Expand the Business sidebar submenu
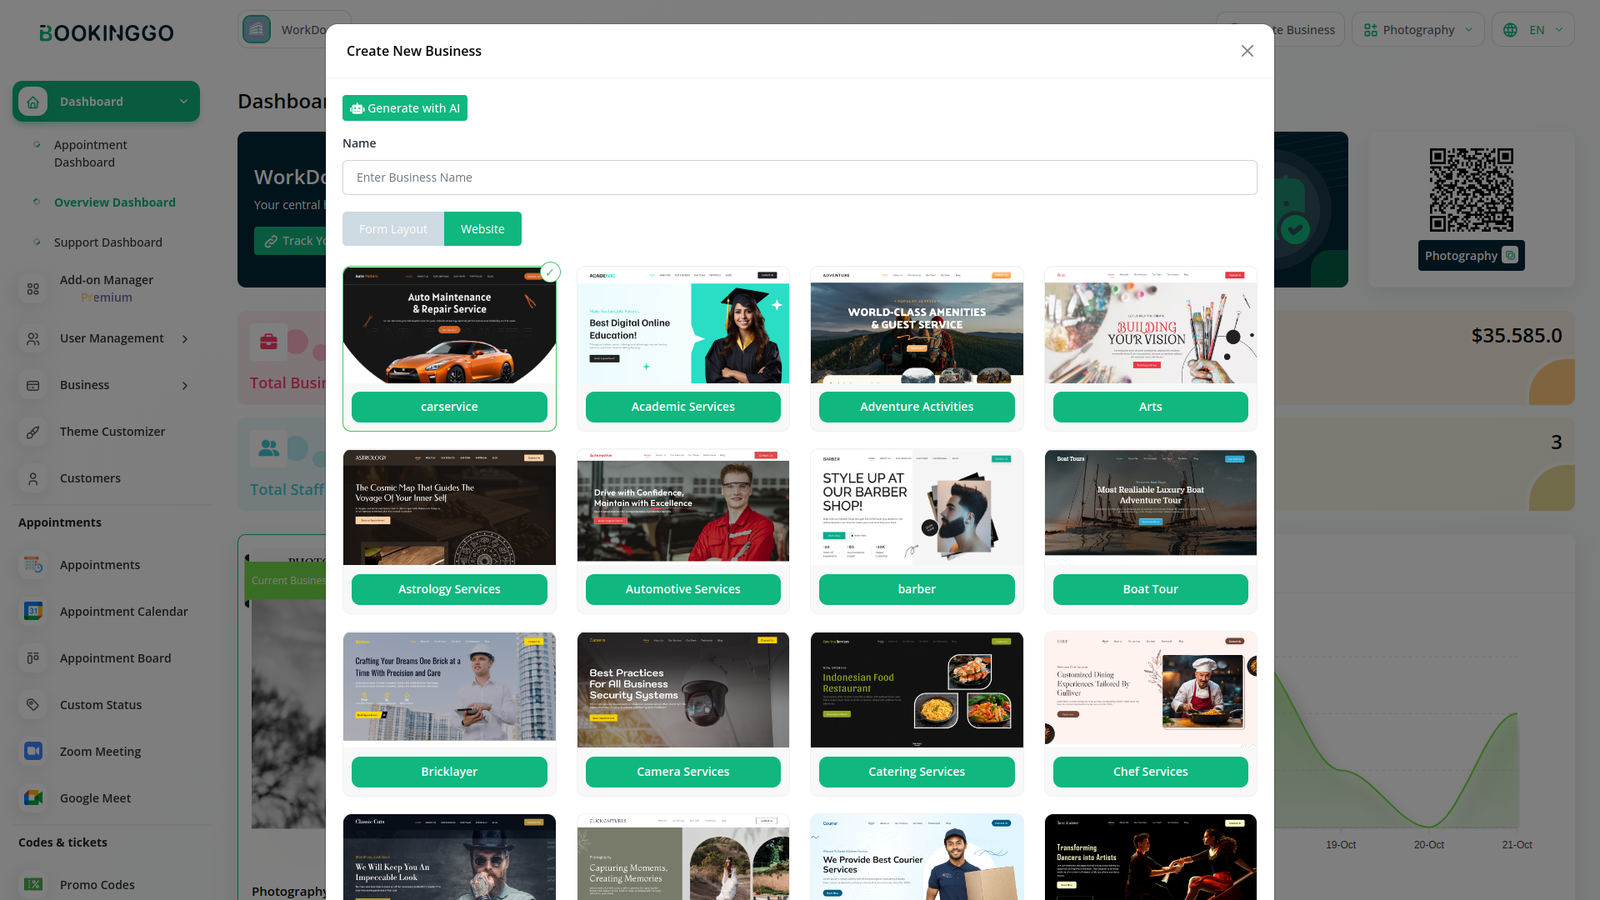Screen dimensions: 1600x900 click(x=185, y=385)
